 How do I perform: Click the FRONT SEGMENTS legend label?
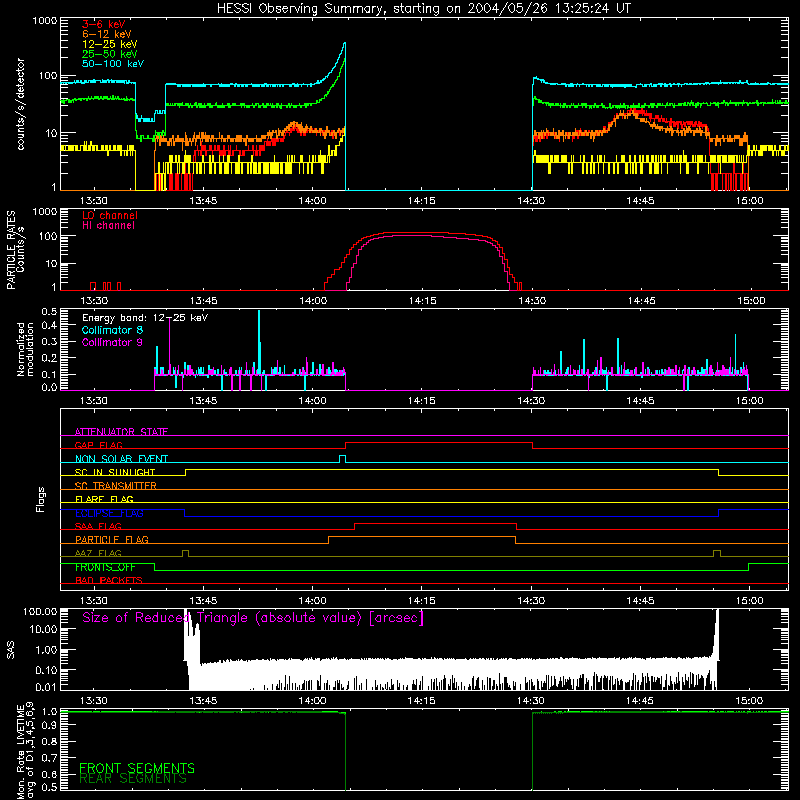click(137, 768)
